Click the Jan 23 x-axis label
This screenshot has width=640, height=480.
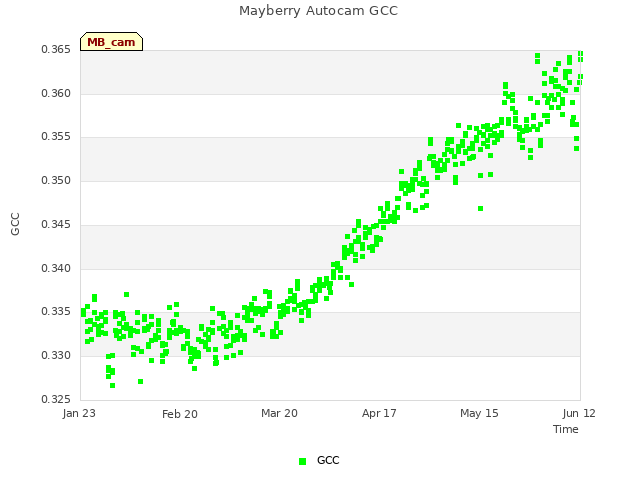tap(79, 413)
